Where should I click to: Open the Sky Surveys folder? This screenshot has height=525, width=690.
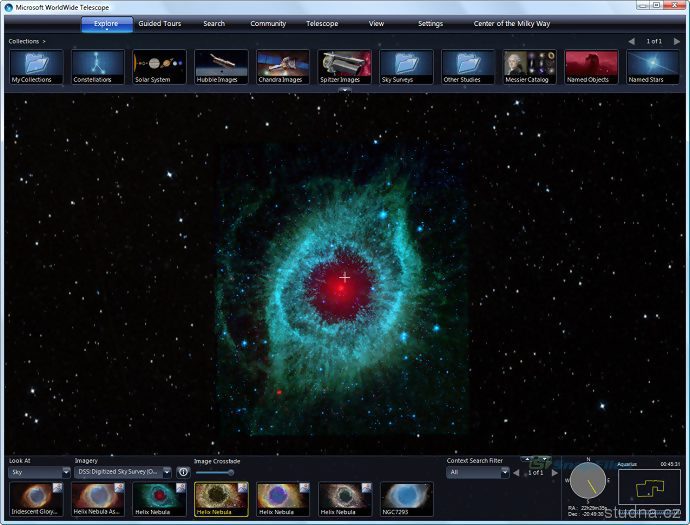[406, 67]
